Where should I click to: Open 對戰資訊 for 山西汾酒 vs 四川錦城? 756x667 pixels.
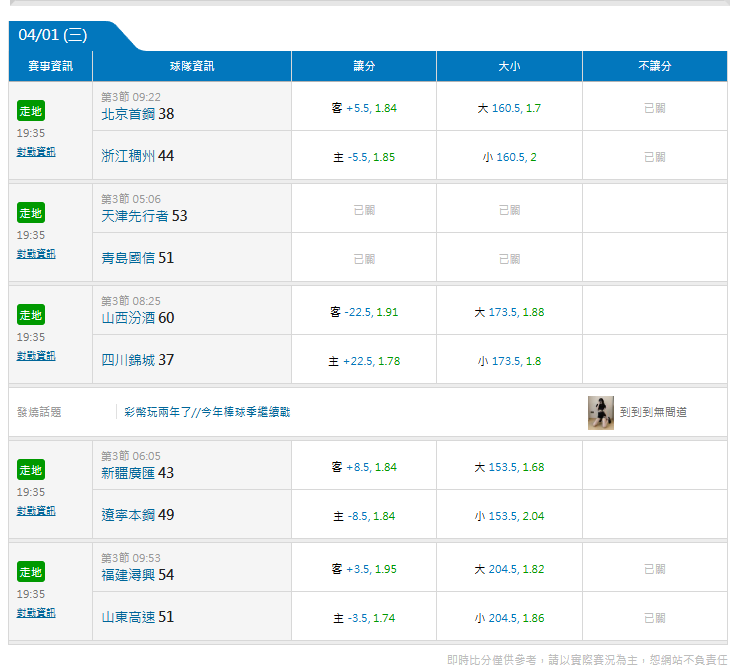click(x=36, y=356)
